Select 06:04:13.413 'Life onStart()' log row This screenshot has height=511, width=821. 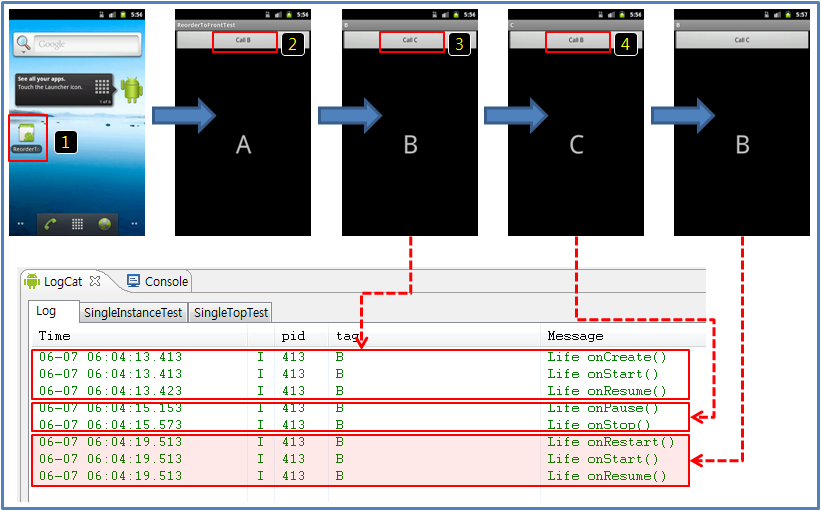pyautogui.click(x=360, y=374)
